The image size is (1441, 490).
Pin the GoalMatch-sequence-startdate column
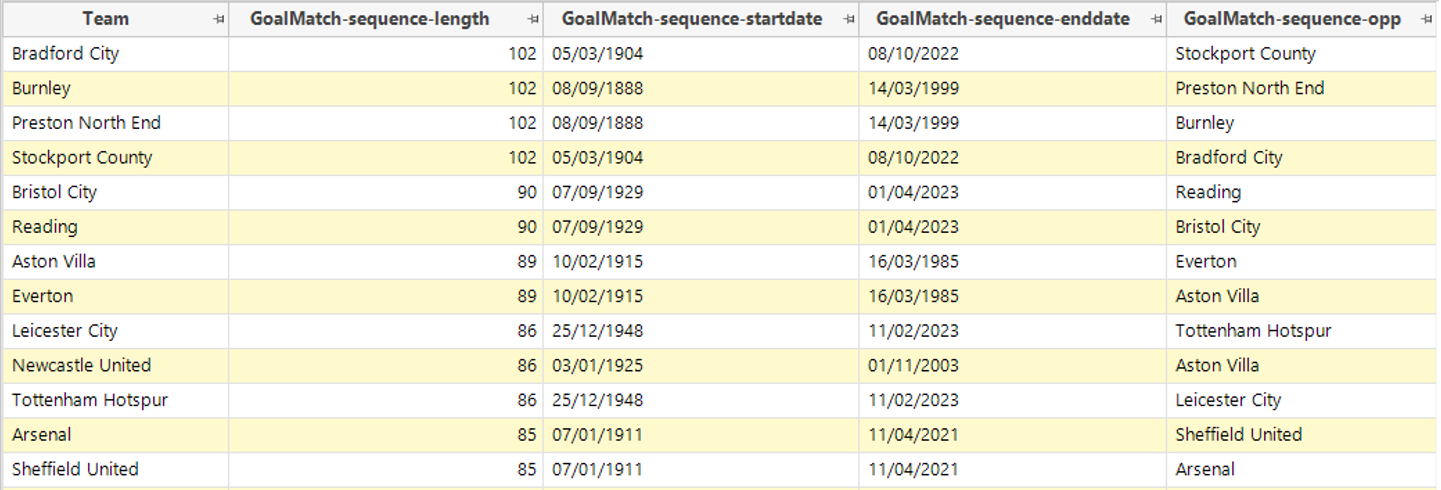pos(849,19)
